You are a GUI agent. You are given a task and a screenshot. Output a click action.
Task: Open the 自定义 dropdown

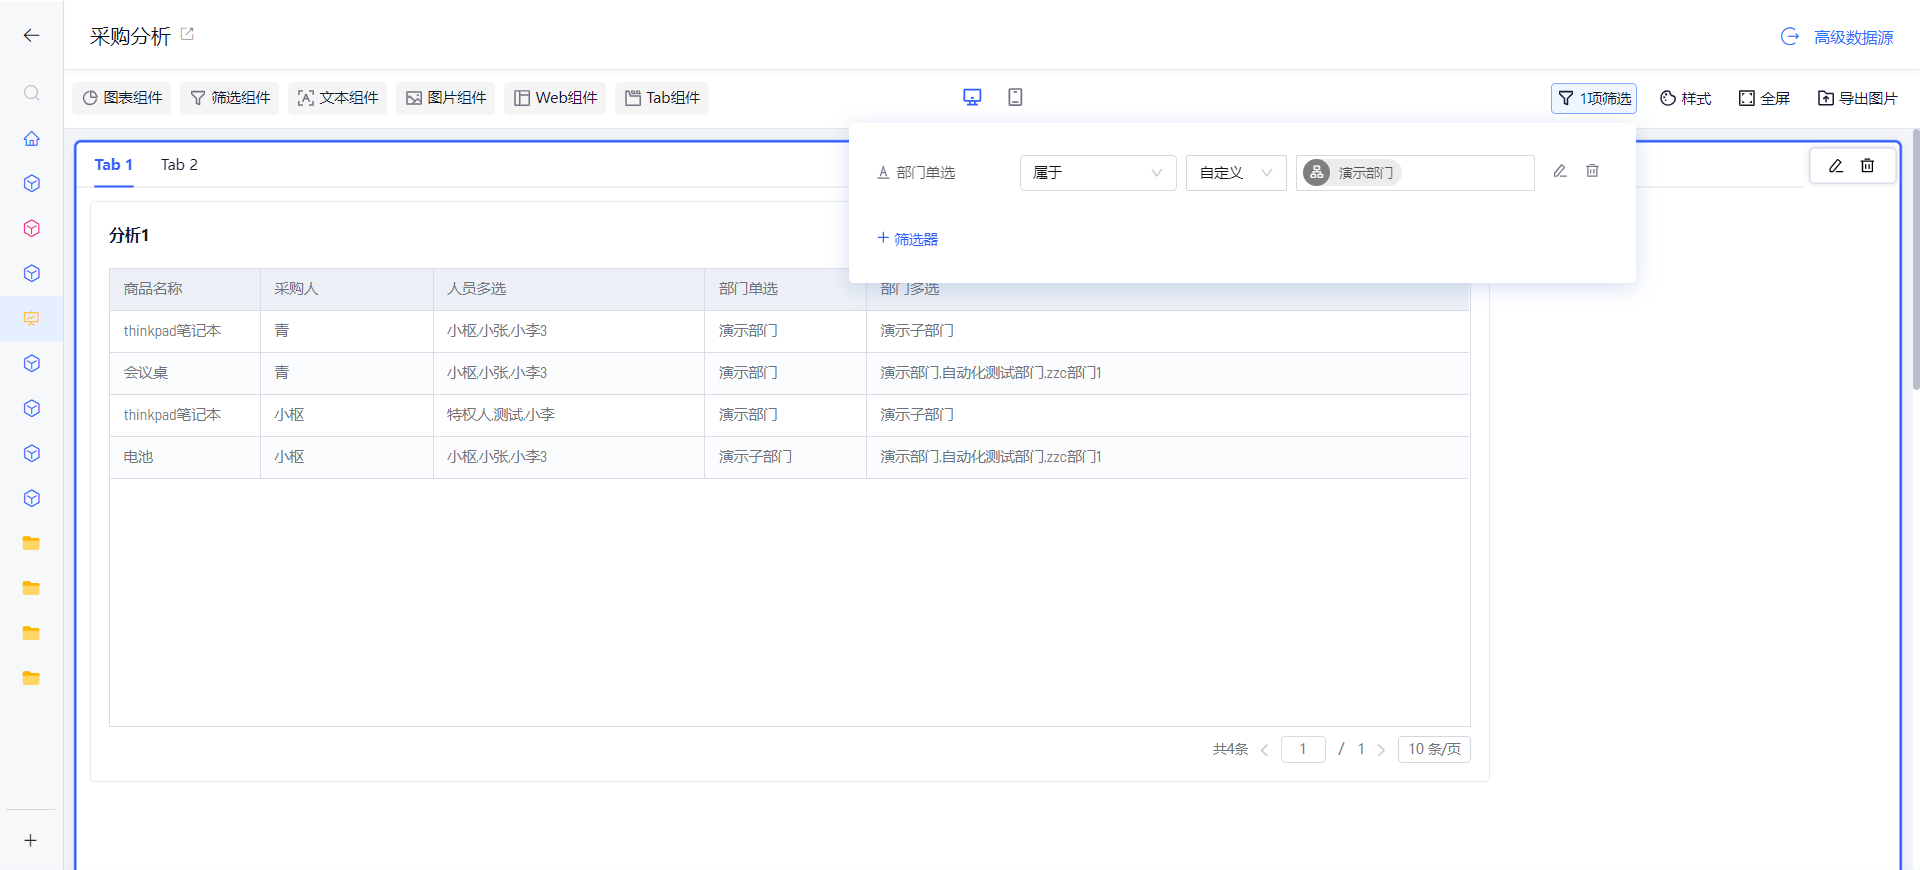click(1236, 173)
